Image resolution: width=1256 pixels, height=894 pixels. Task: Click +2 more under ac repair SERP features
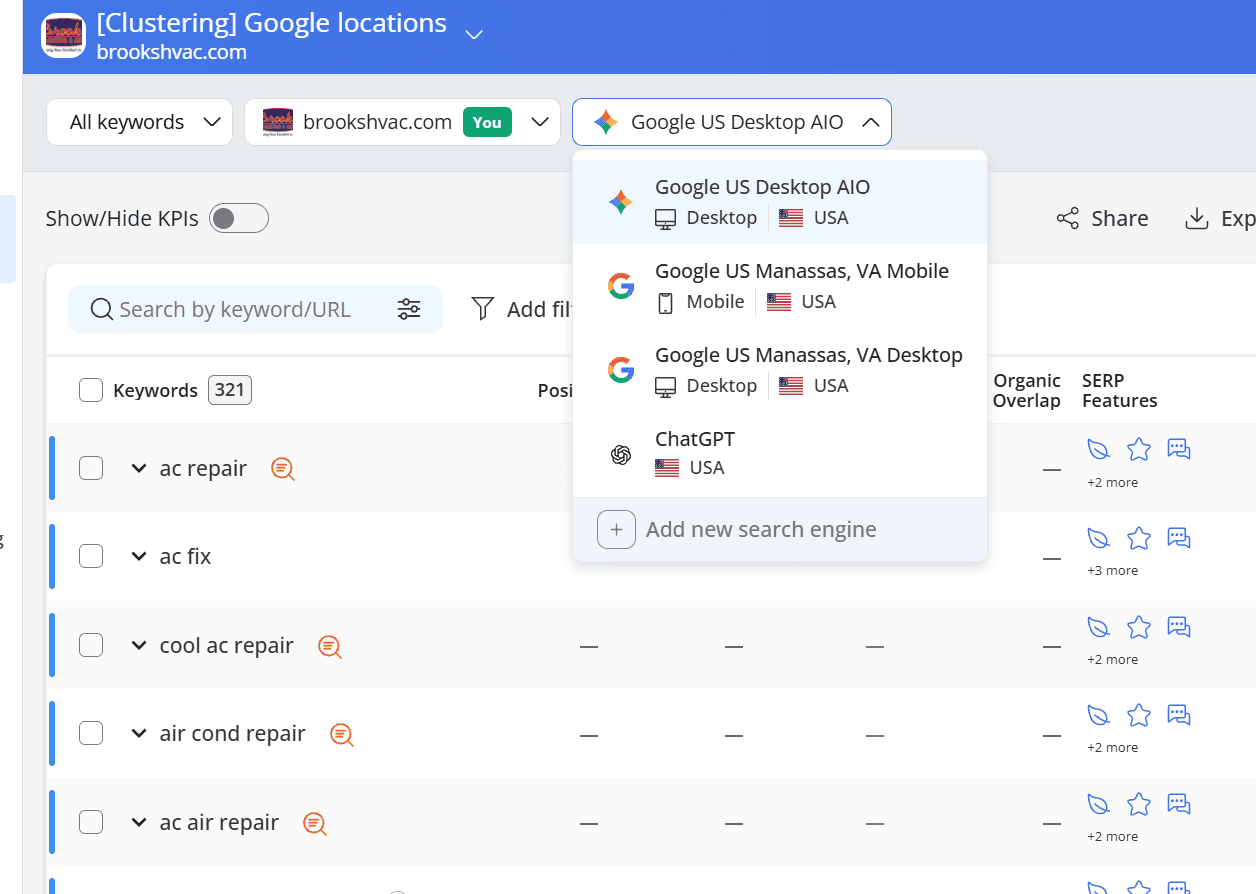pyautogui.click(x=1112, y=482)
